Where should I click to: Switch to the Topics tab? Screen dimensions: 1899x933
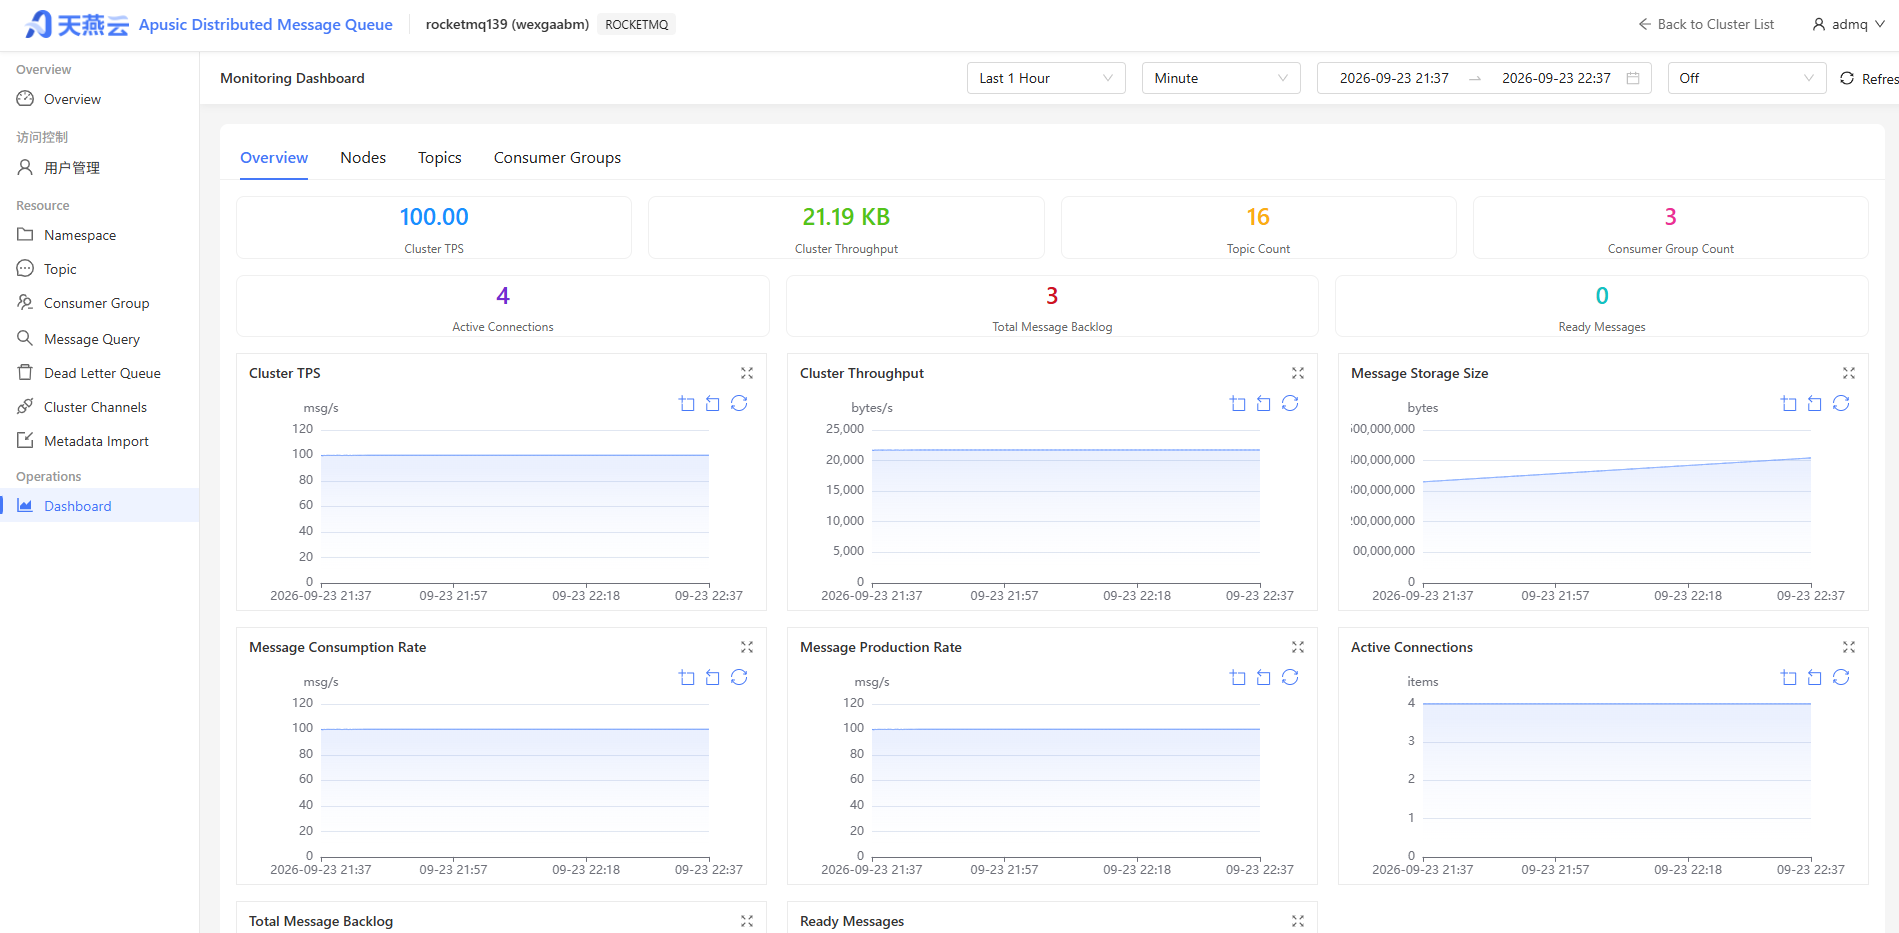coord(440,158)
